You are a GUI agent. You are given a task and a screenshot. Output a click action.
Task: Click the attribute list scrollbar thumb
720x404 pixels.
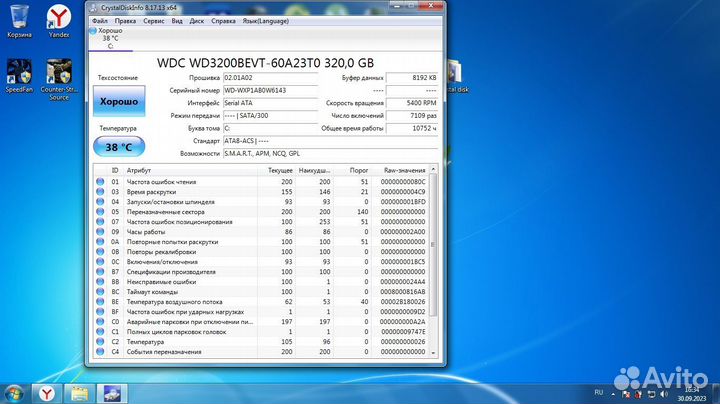(x=433, y=245)
